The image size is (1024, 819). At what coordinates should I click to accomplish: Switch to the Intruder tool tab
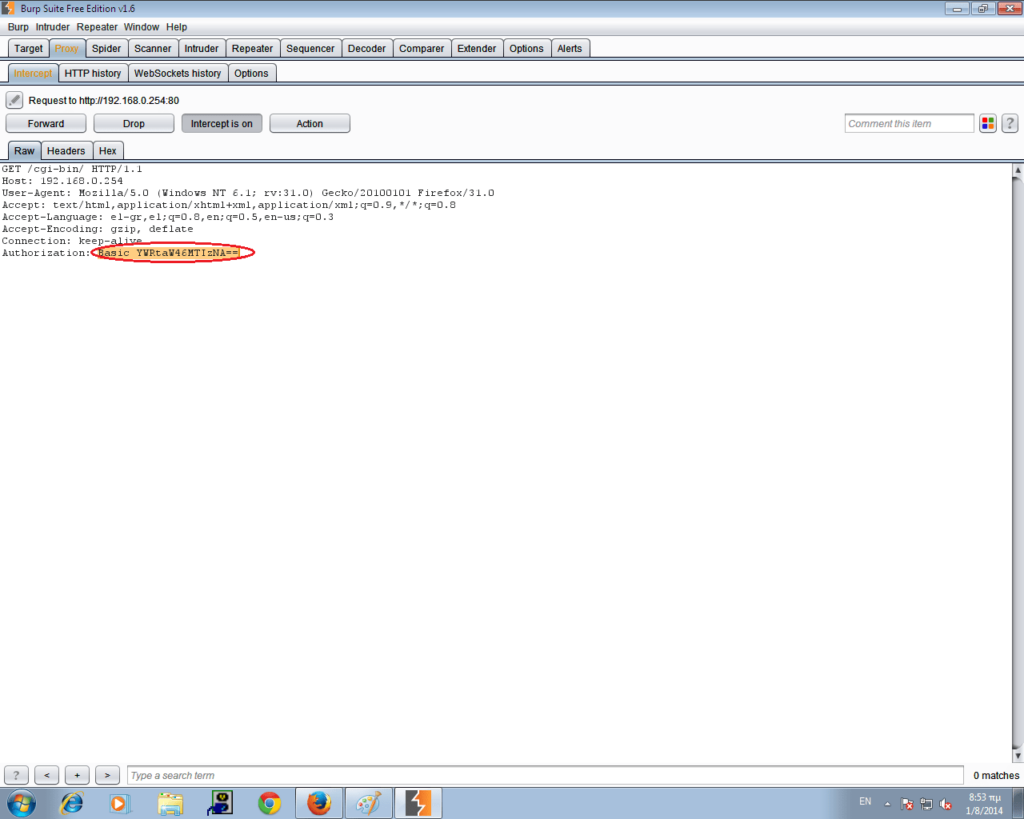201,48
